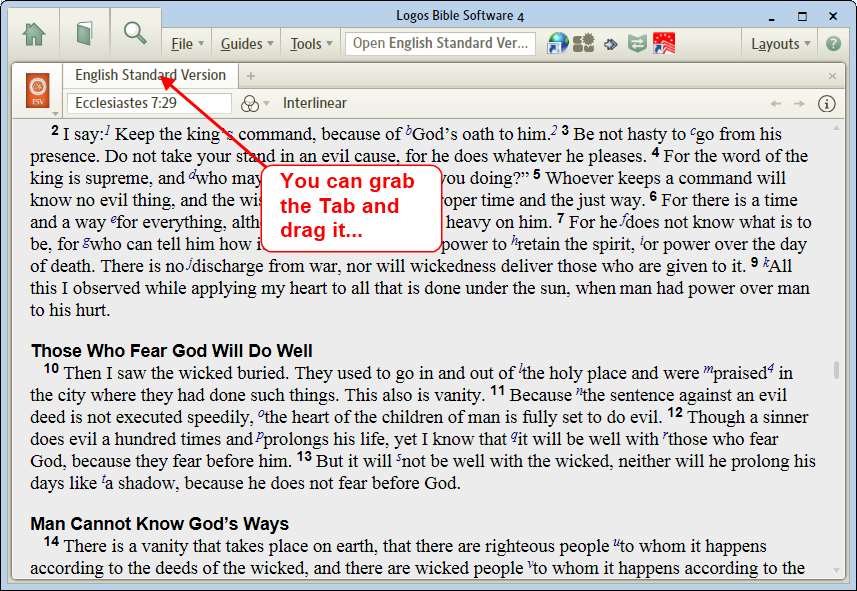Open cross-reference t before "a shadow"
Screen dimensions: 857x591
[x=103, y=479]
